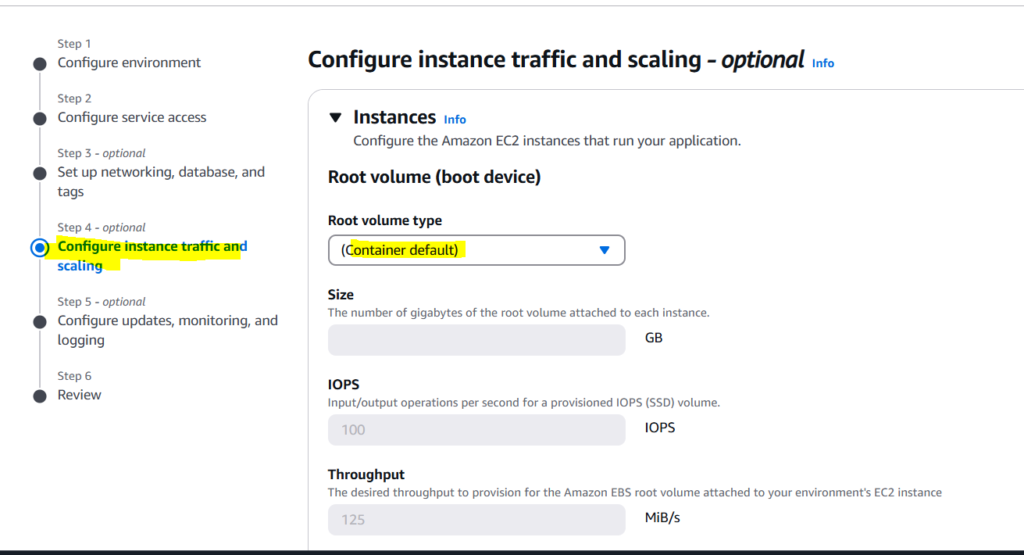Click the IOPS input field
Viewport: 1024px width, 555px height.
tap(476, 430)
